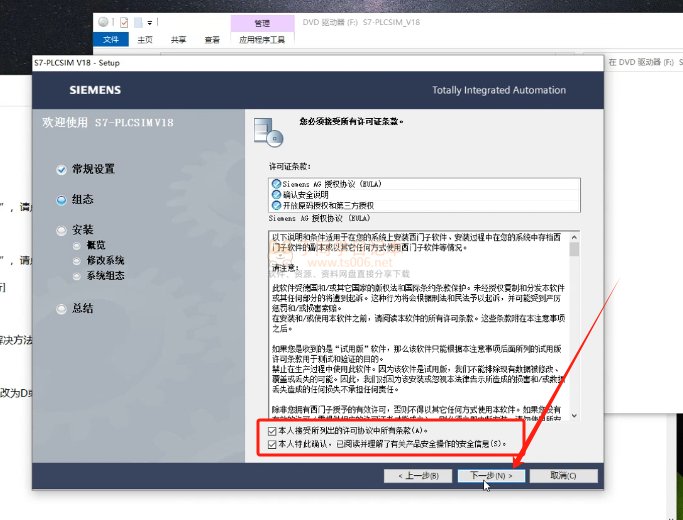Open the quick access toolbar customize arrow
The width and height of the screenshot is (683, 520).
click(x=149, y=22)
